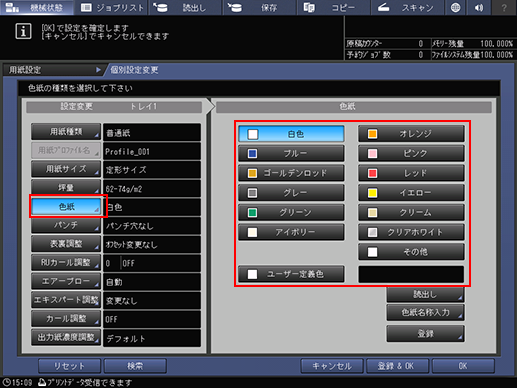The height and width of the screenshot is (388, 517).
Task: Click the printer status icon in status bar
Action: tap(42, 382)
